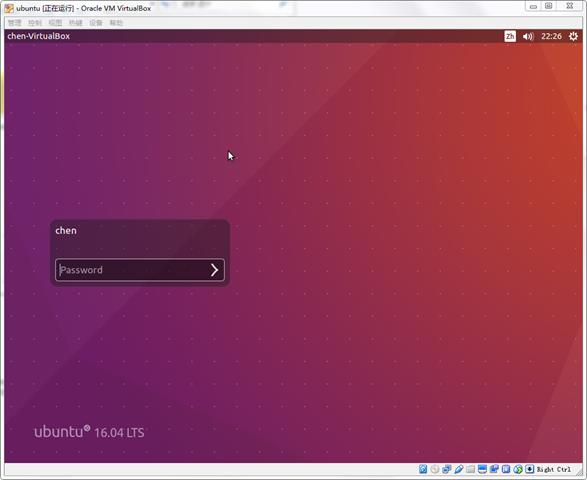Open the 设备 menu

pyautogui.click(x=96, y=23)
